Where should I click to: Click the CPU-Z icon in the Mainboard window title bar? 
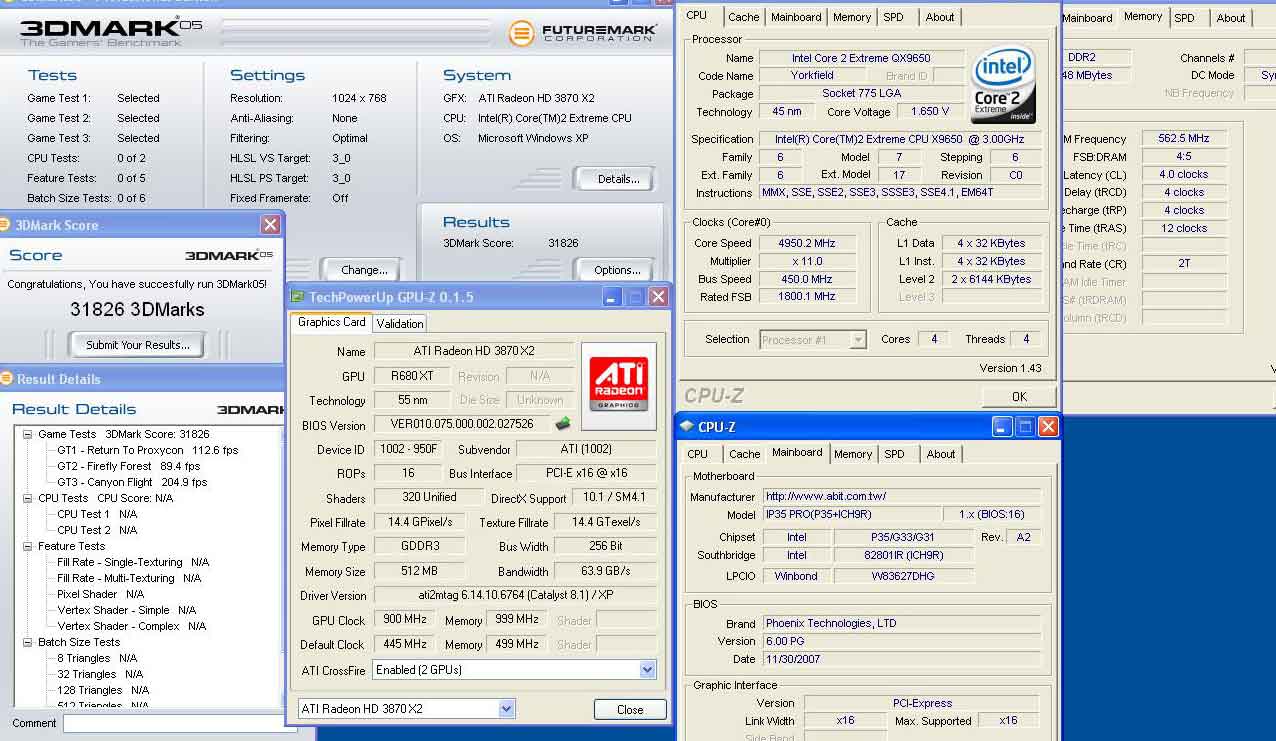click(686, 427)
